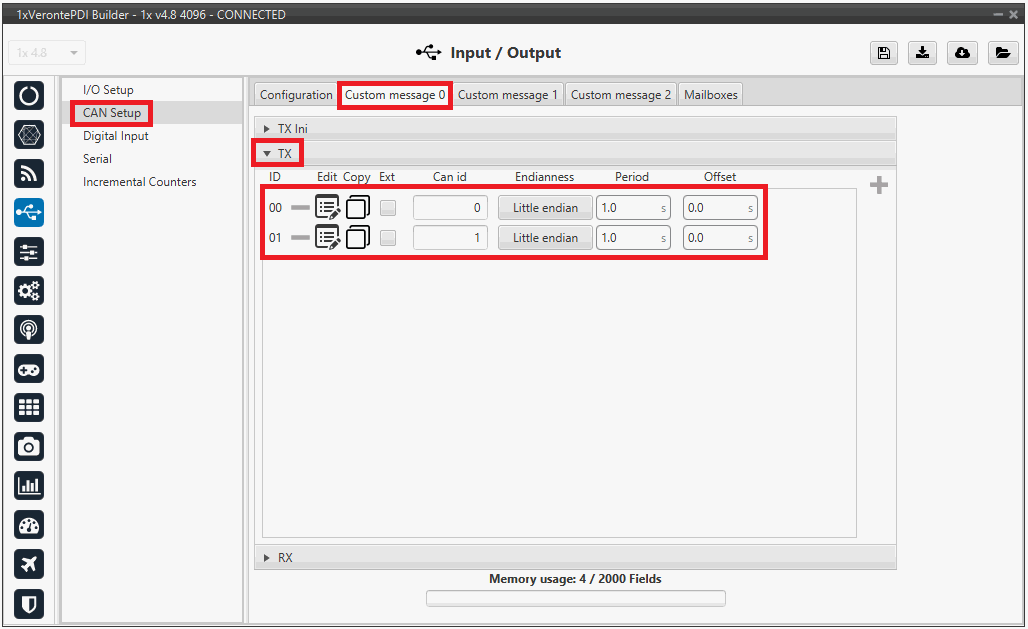This screenshot has width=1028, height=629.
Task: Remove message 00 with the minus icon
Action: (300, 208)
